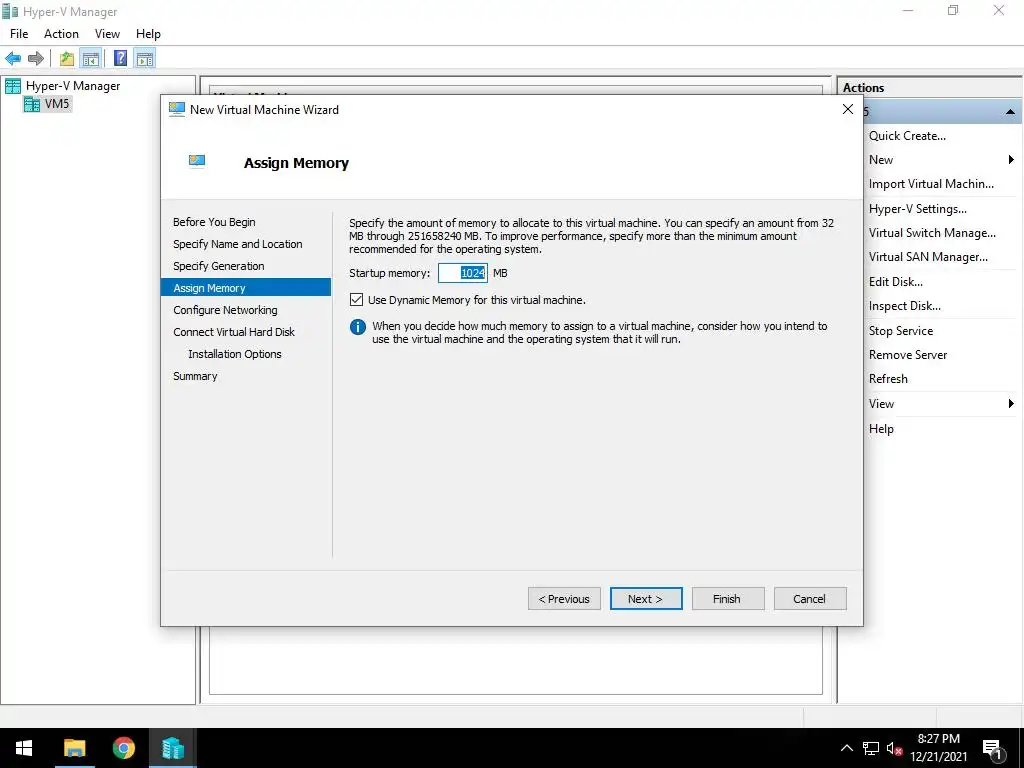This screenshot has width=1024, height=768.
Task: Click the Hyper-V Manager taskbar icon
Action: pos(173,748)
